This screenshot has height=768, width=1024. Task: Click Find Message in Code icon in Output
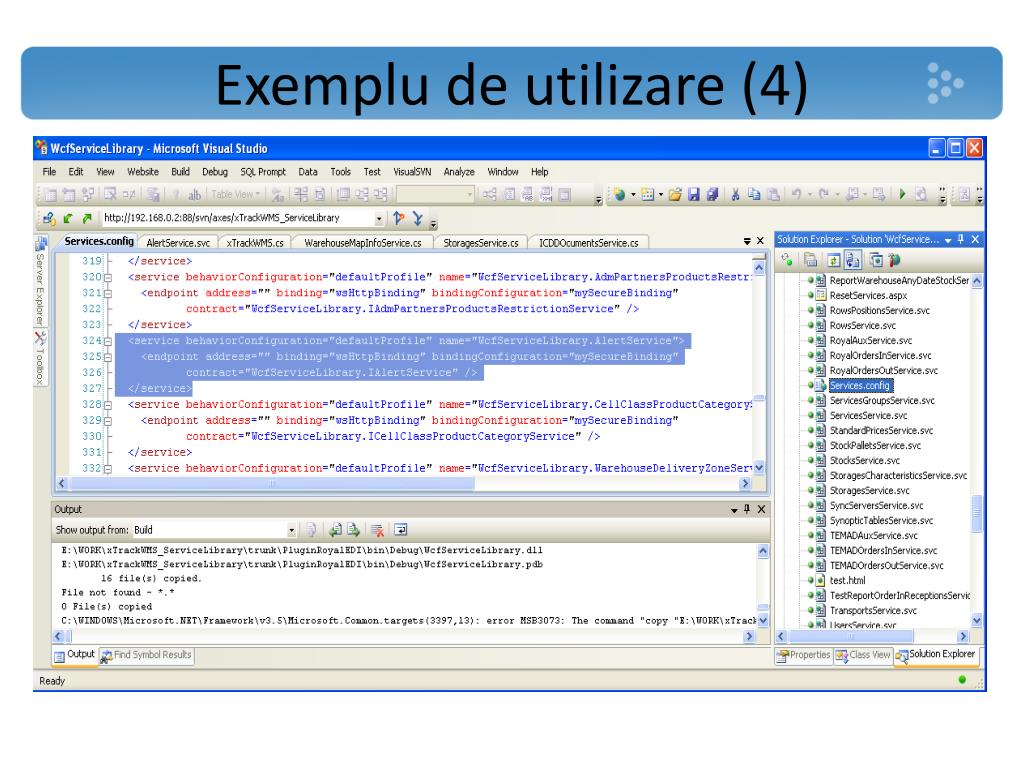tap(312, 530)
